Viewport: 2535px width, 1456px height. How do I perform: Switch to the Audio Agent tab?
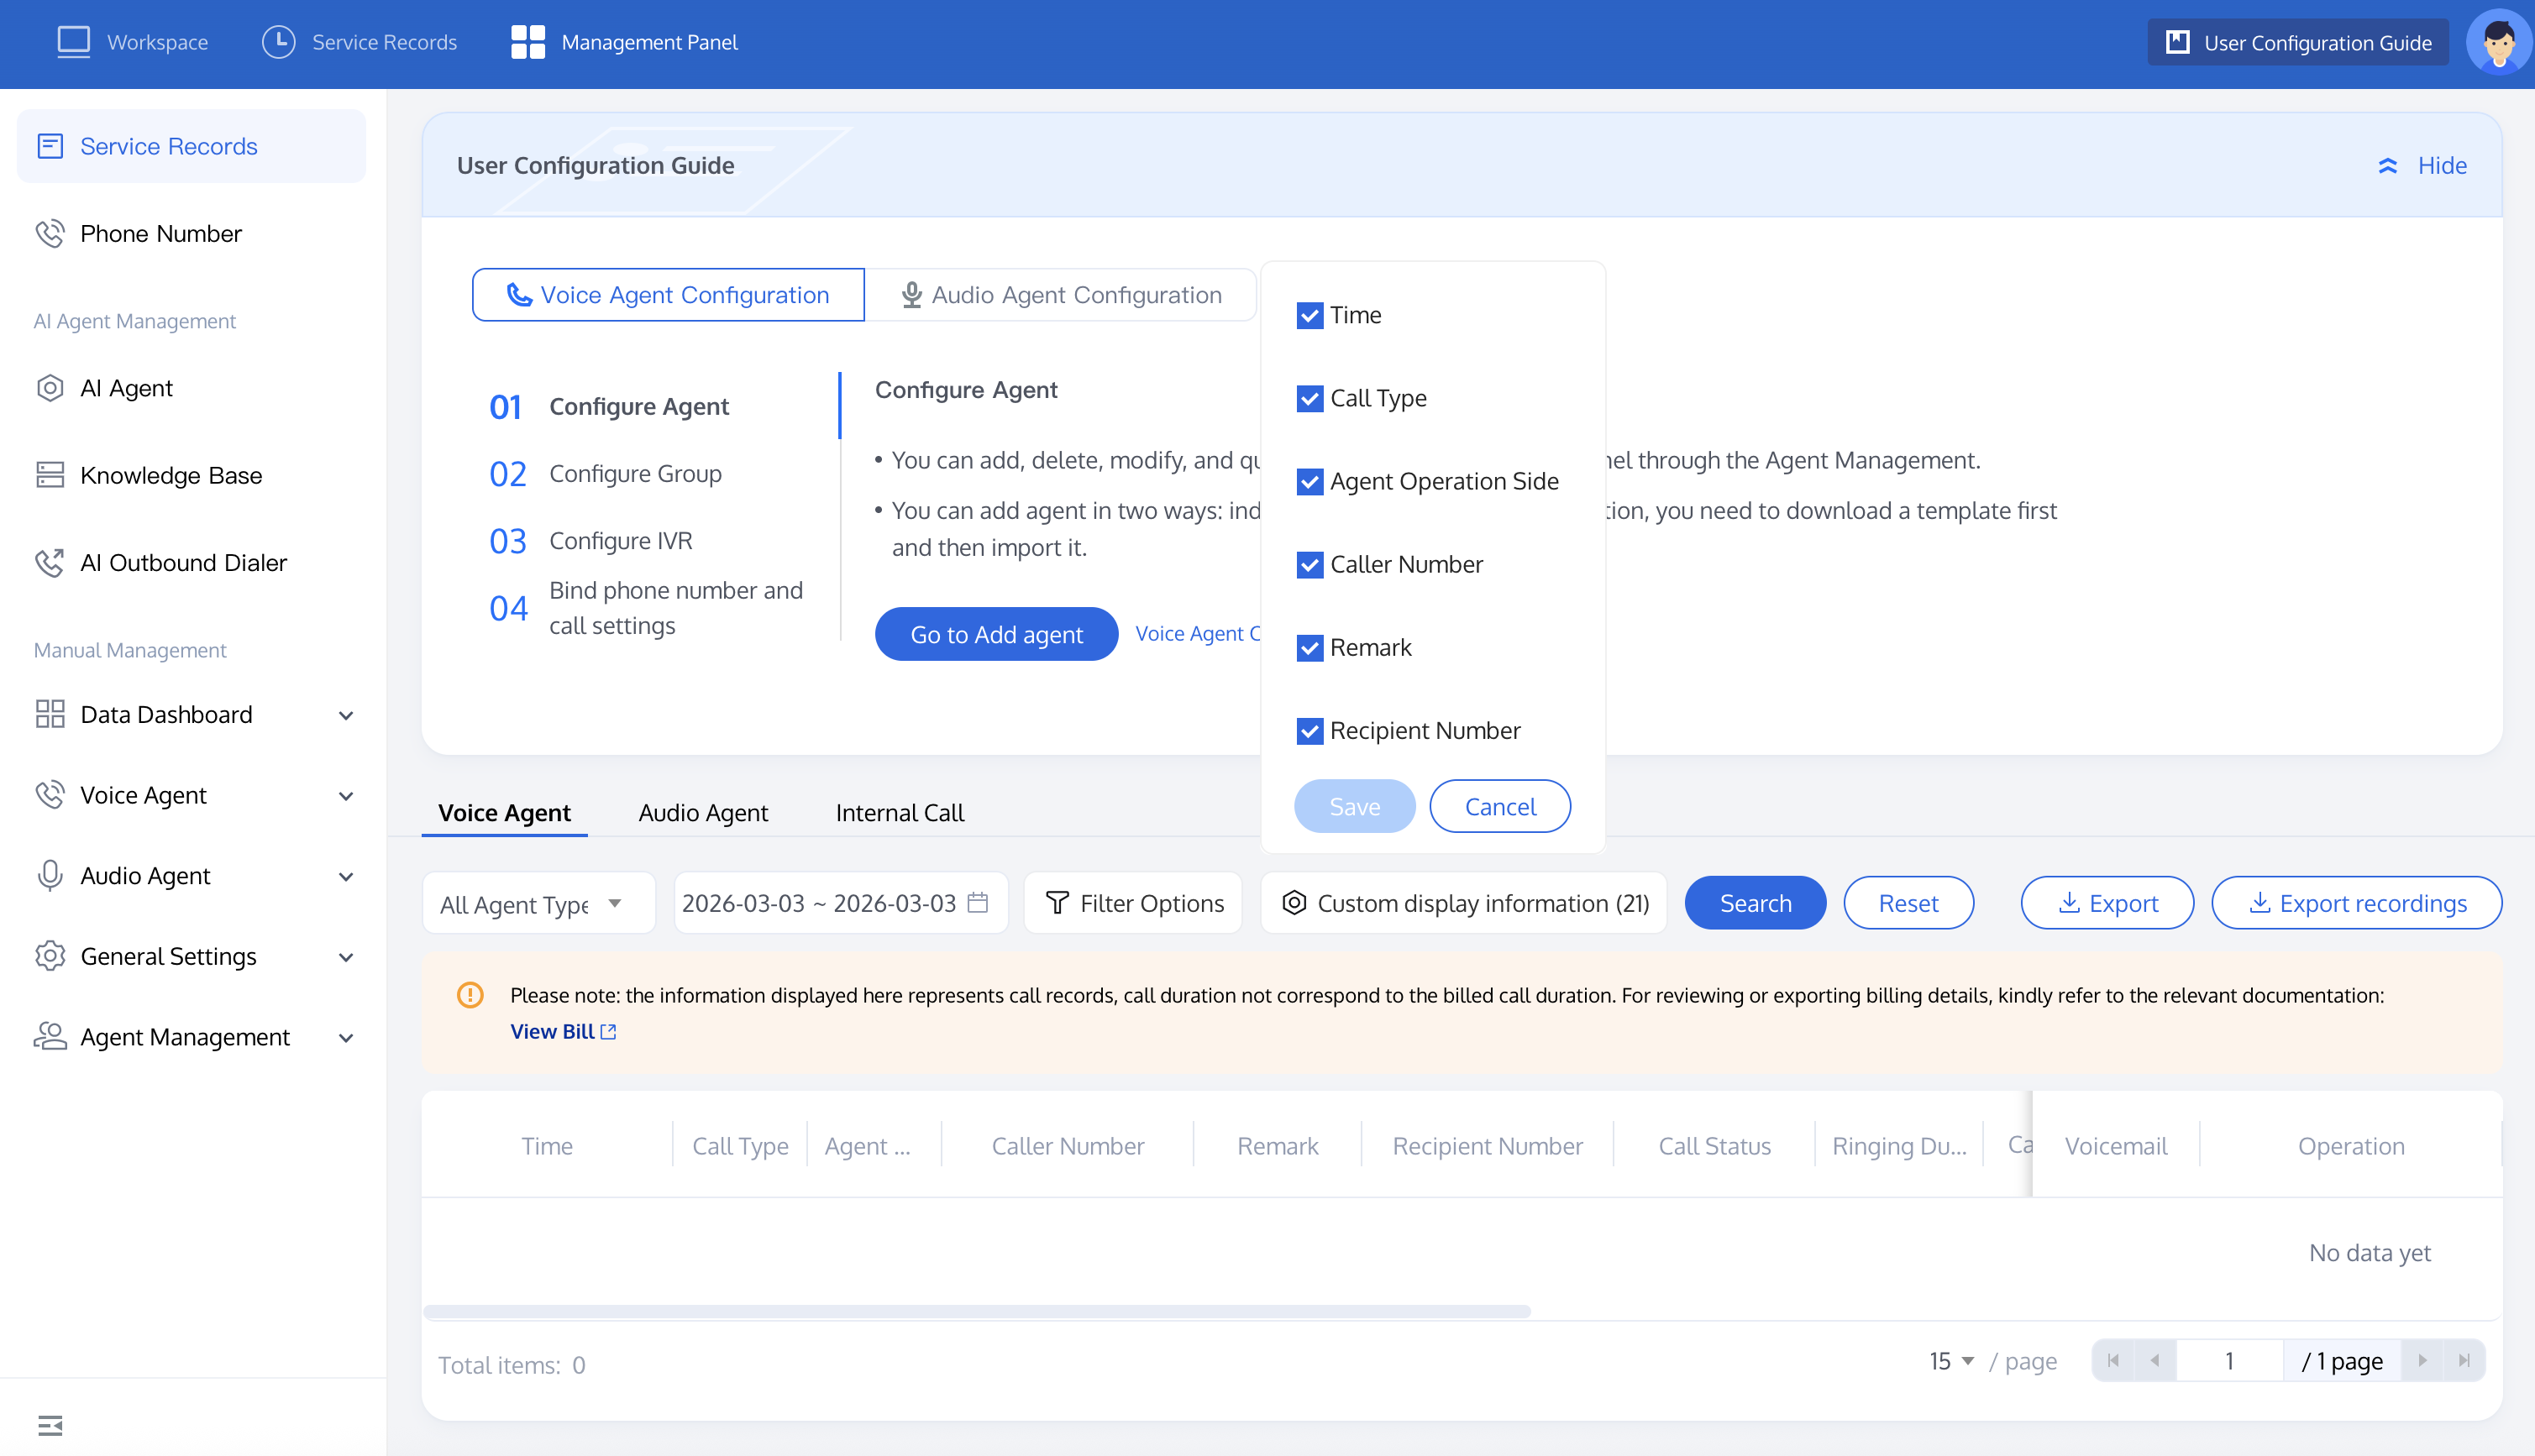703,812
